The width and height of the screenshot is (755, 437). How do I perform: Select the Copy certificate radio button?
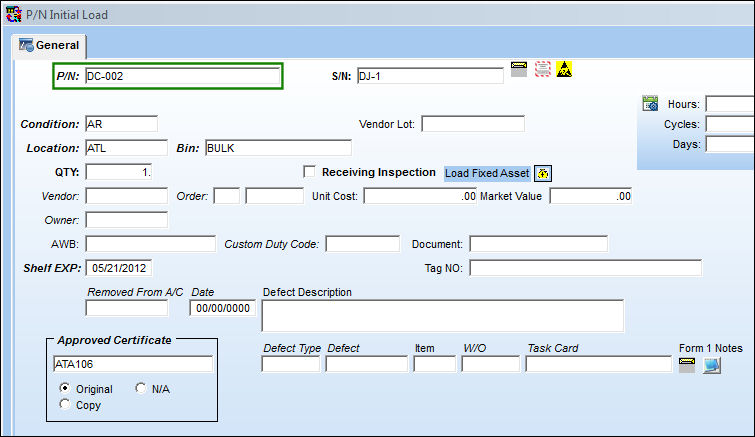click(65, 404)
